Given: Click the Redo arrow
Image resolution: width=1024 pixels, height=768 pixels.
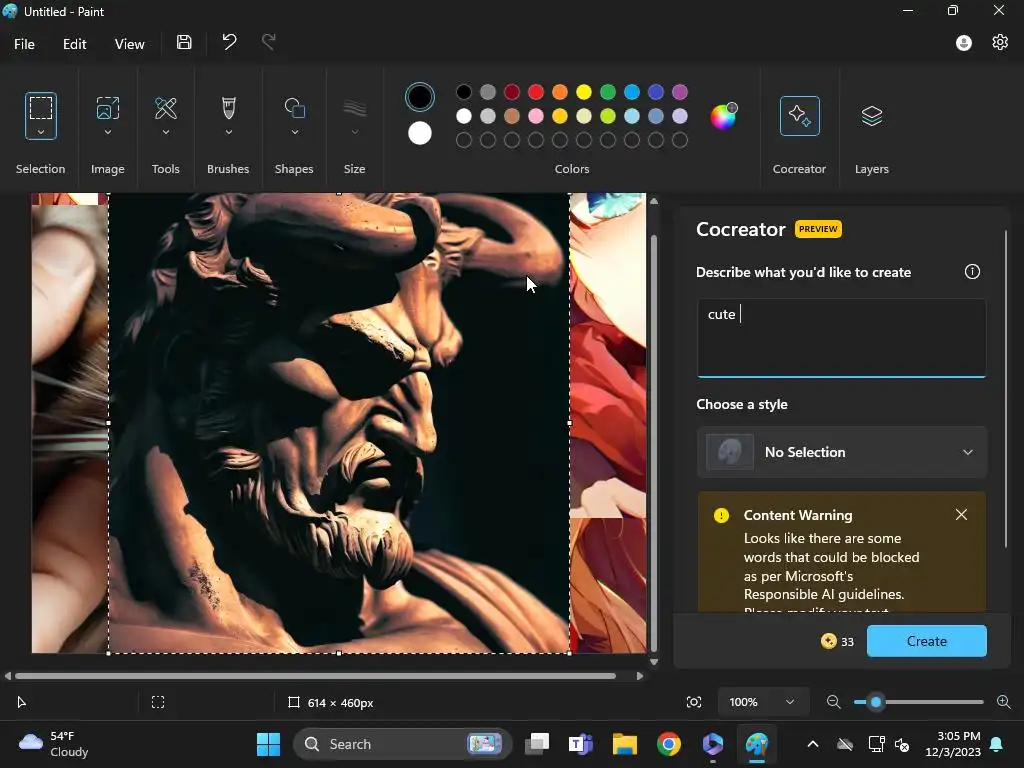Looking at the screenshot, I should 268,42.
